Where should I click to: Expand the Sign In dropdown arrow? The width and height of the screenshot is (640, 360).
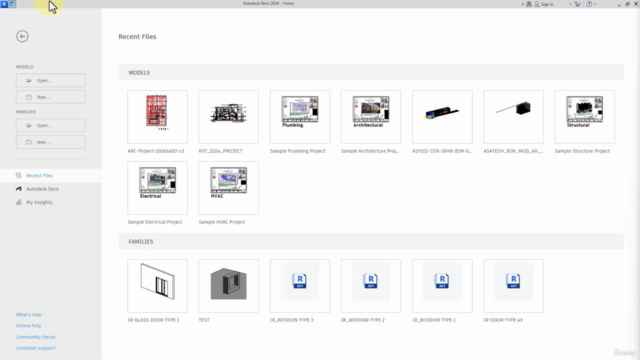click(570, 4)
